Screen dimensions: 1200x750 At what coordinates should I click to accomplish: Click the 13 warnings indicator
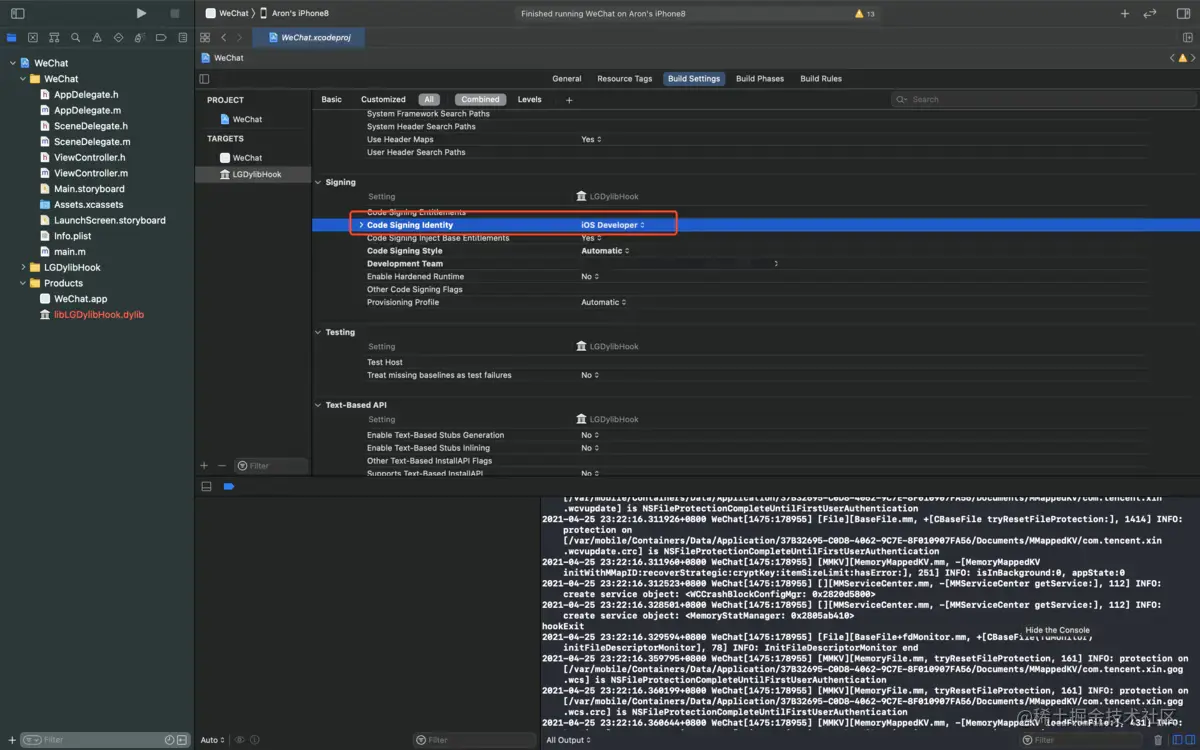(x=865, y=14)
